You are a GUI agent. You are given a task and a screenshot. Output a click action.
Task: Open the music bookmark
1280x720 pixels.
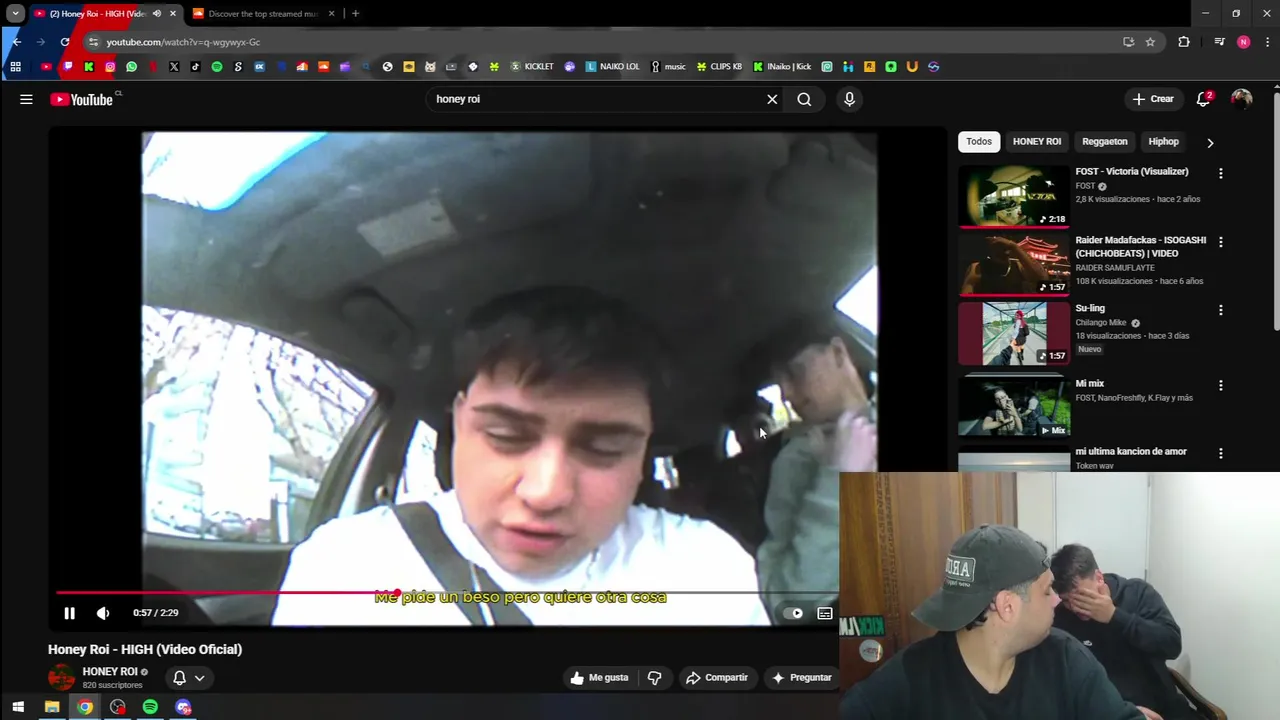pyautogui.click(x=668, y=67)
